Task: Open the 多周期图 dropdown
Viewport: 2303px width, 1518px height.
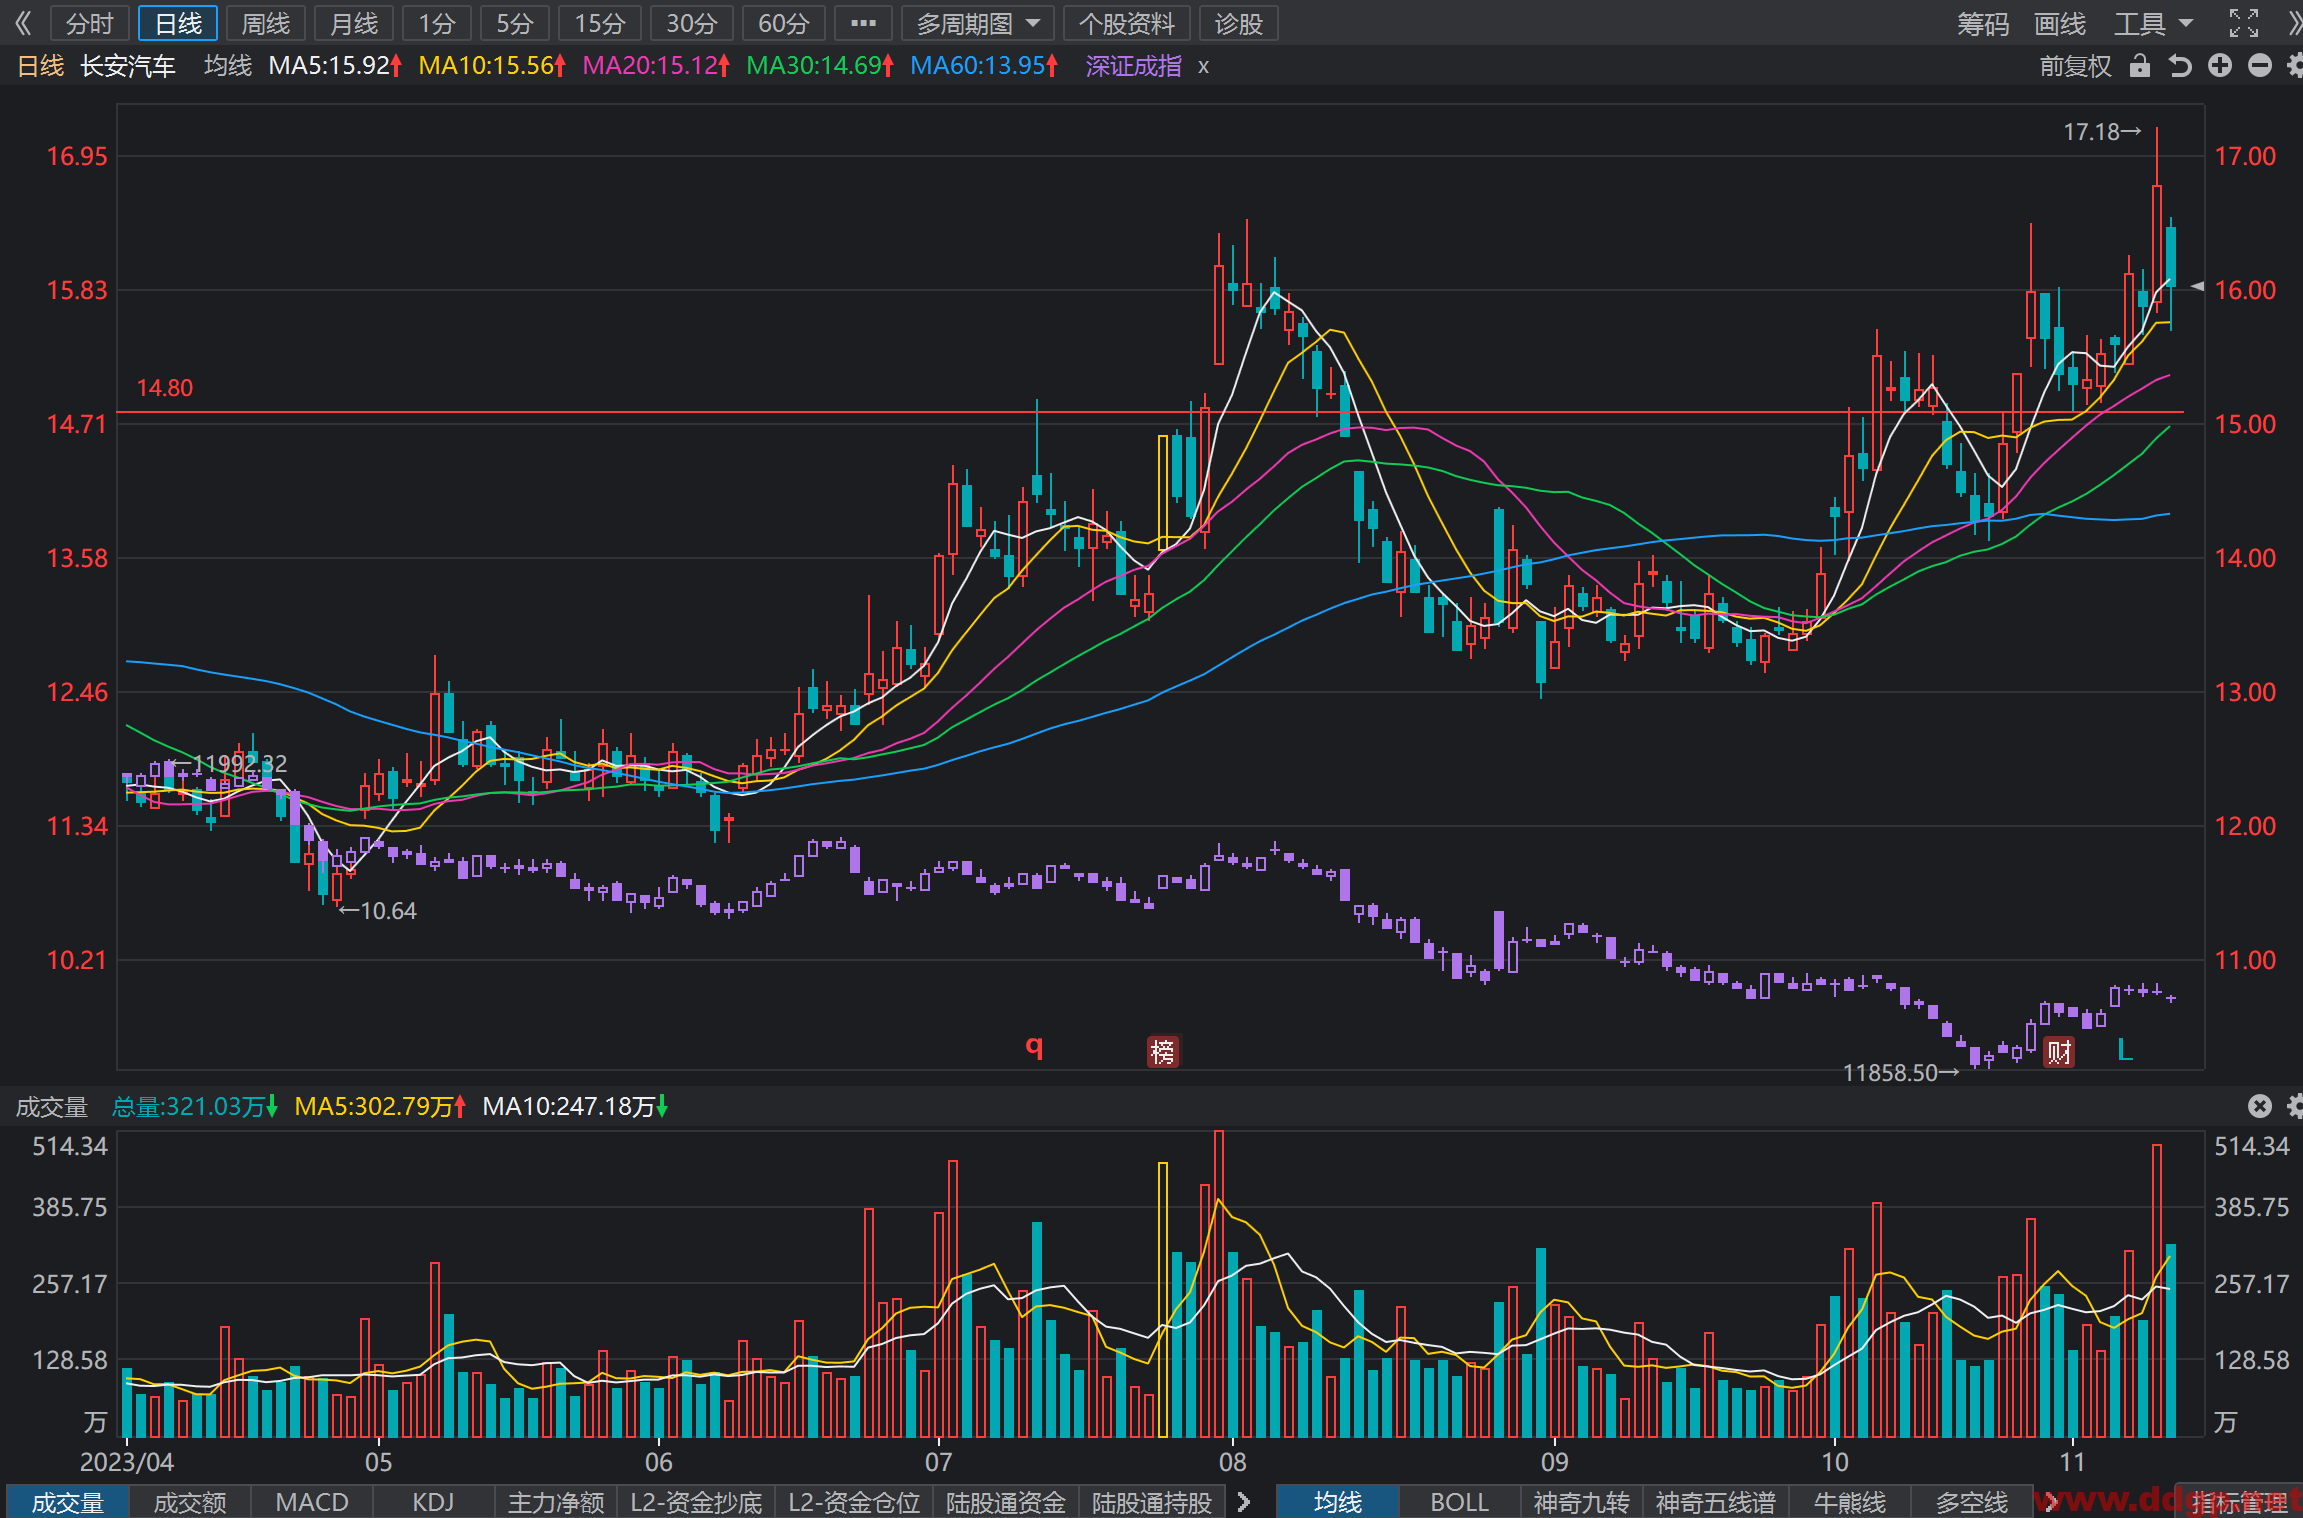Action: coord(978,23)
